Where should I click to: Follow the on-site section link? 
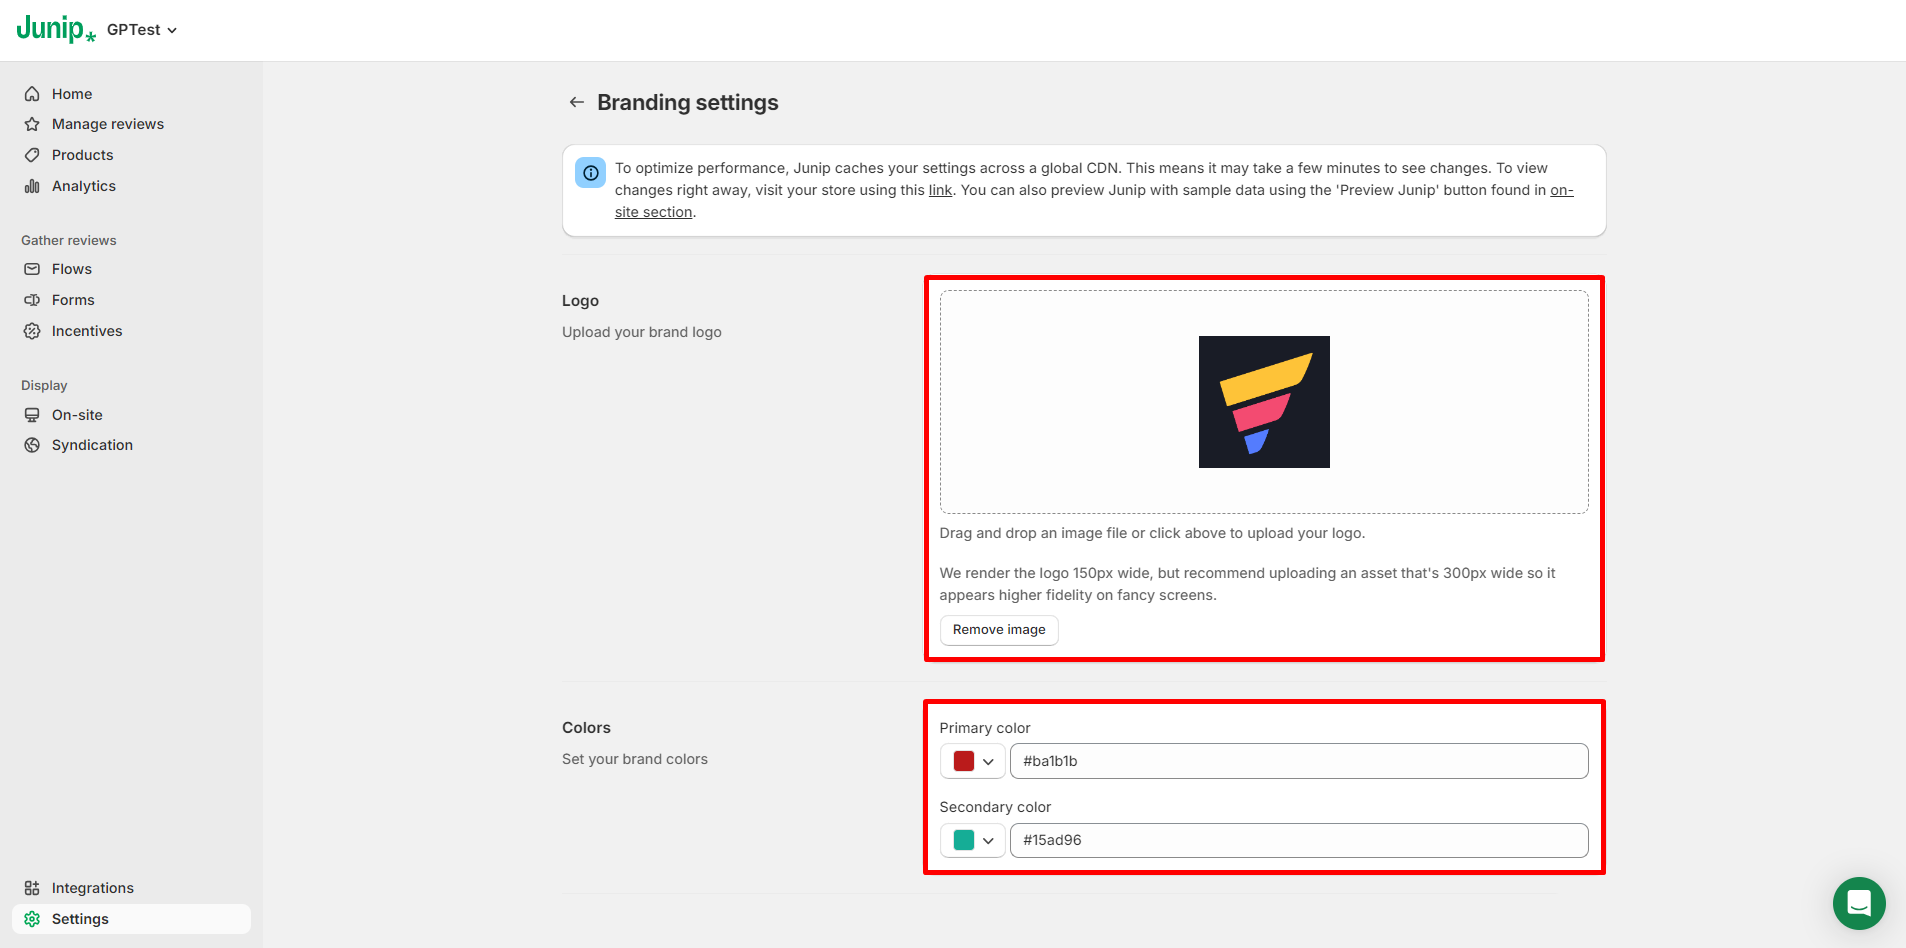[x=654, y=212]
